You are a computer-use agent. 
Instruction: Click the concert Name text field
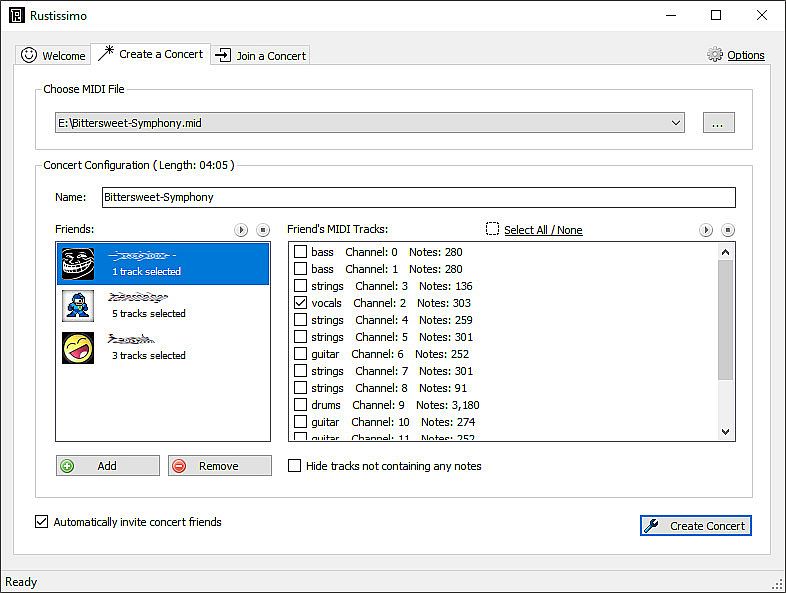click(x=418, y=197)
